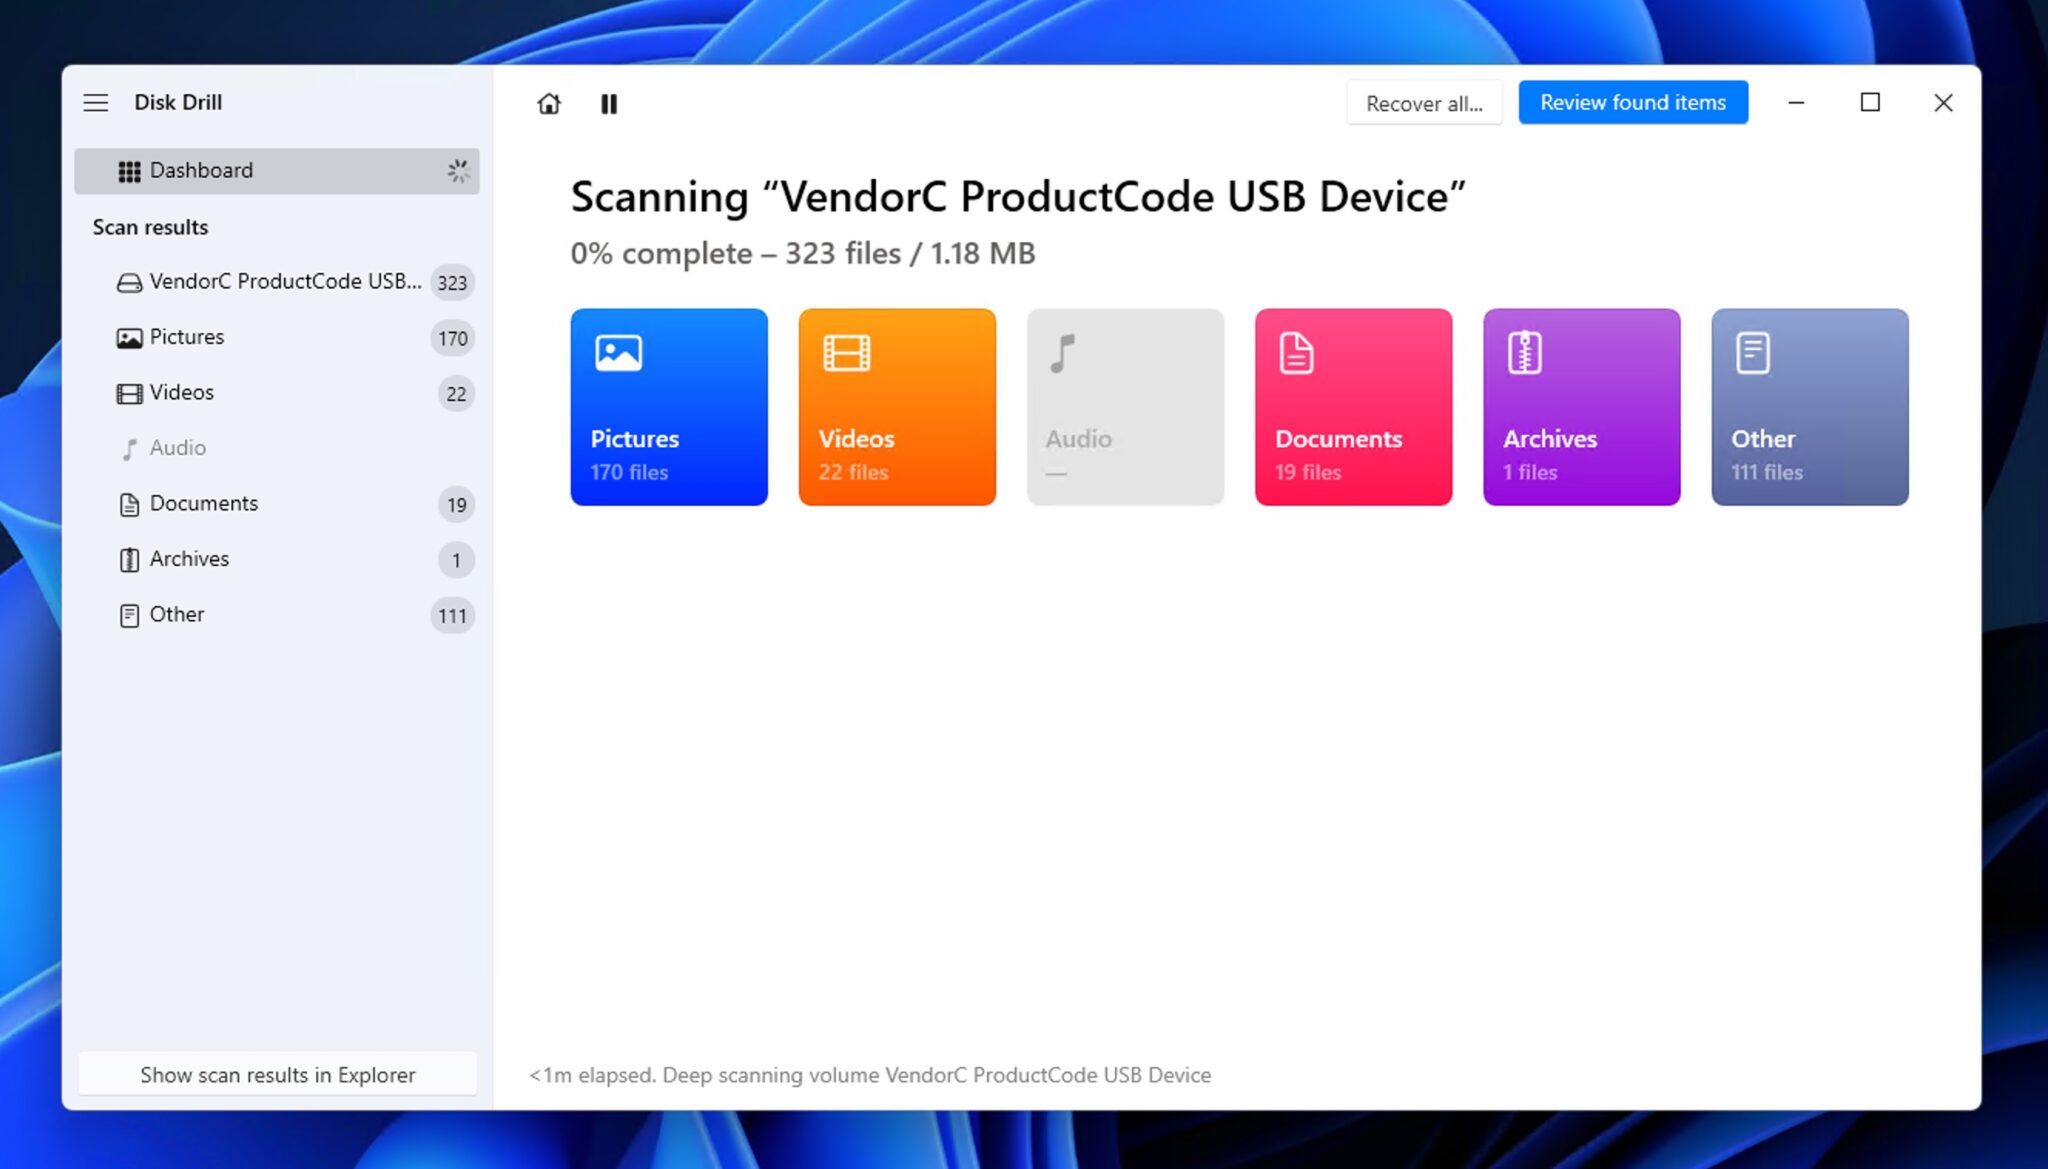Image resolution: width=2048 pixels, height=1169 pixels.
Task: Click Recover all button
Action: click(x=1424, y=102)
